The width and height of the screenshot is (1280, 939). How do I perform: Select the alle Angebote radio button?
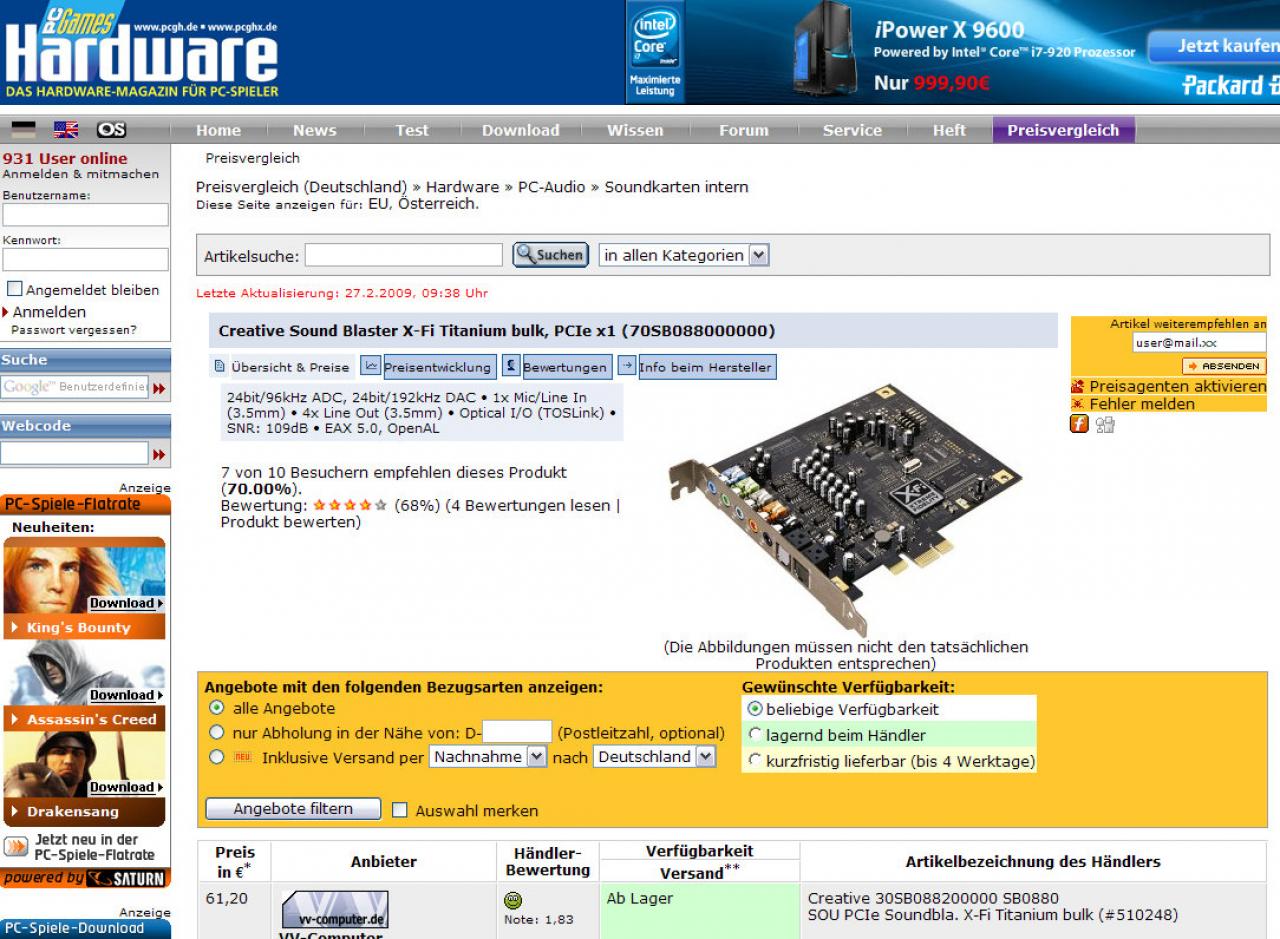click(217, 708)
